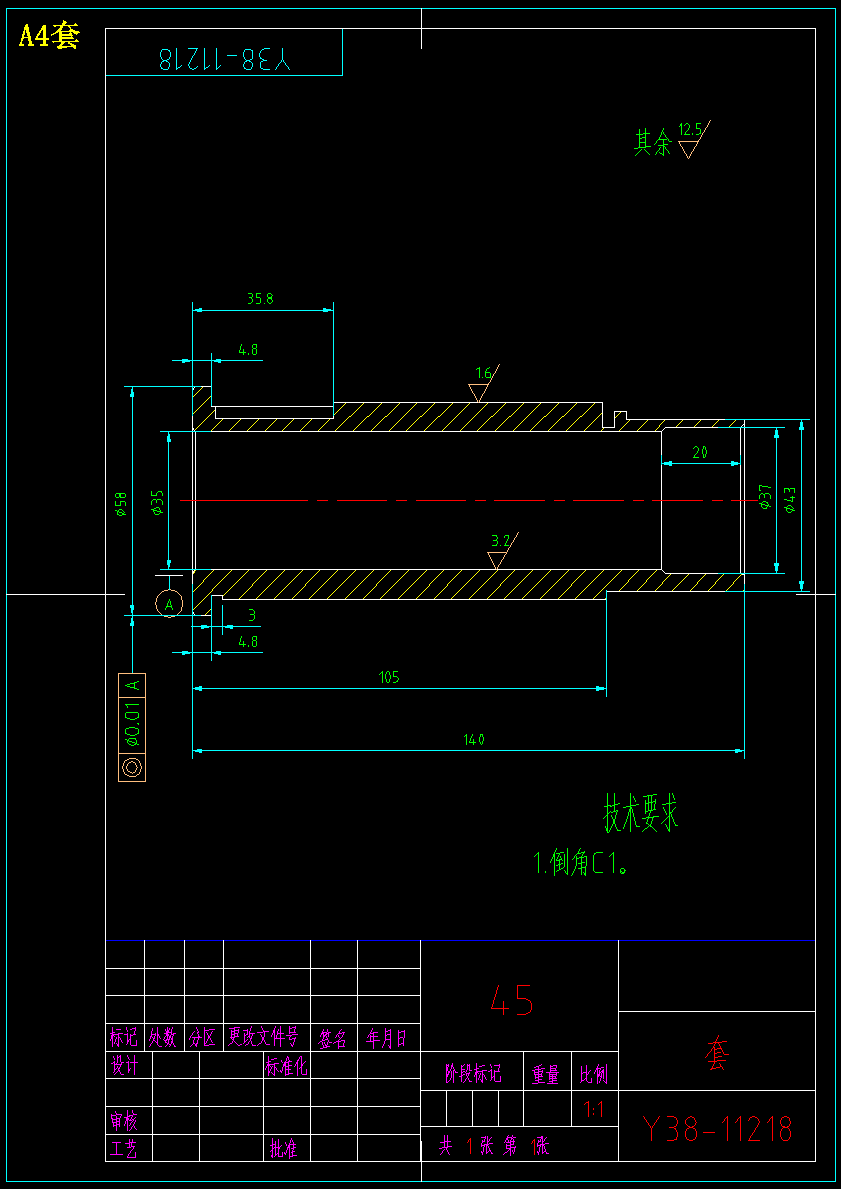
Task: Select the rotated Y38-11218 number in the top box
Action: 224,60
